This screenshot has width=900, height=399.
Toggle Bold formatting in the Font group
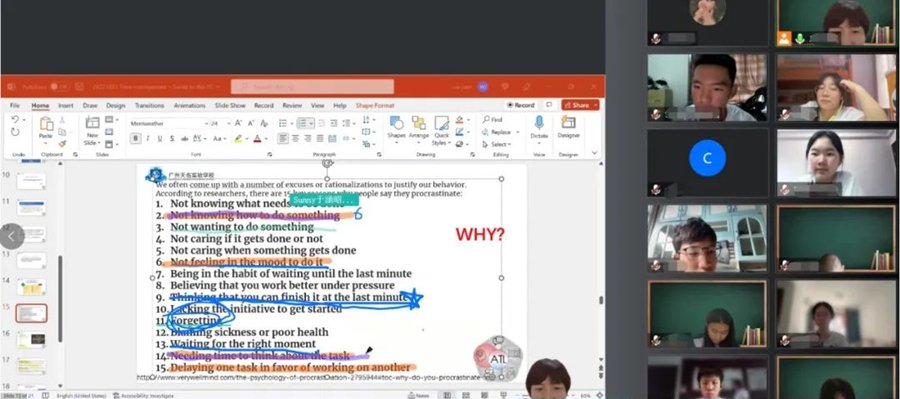click(135, 138)
